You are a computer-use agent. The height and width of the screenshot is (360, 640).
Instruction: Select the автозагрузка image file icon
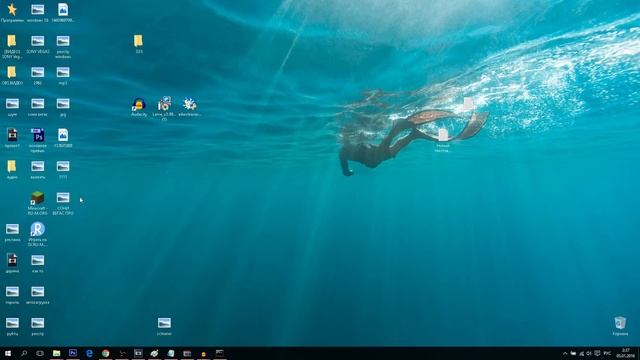point(38,291)
